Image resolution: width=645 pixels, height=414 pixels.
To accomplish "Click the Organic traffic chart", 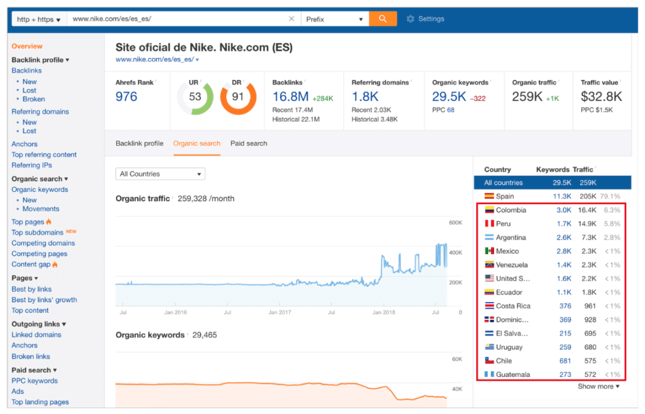I will [x=282, y=262].
